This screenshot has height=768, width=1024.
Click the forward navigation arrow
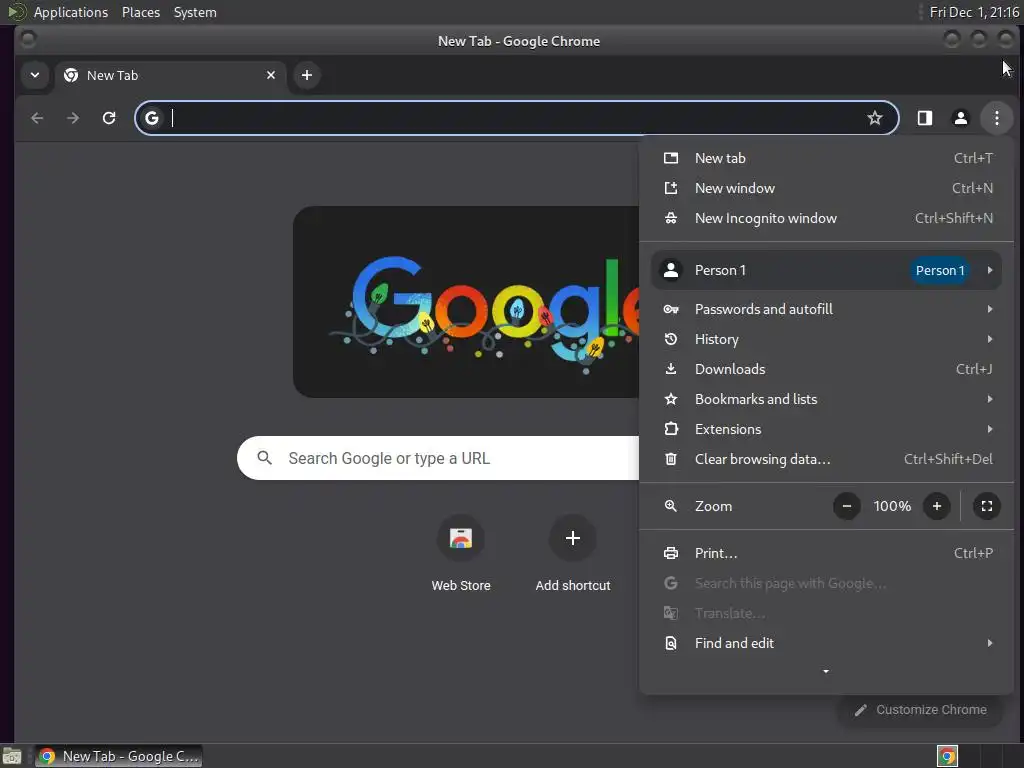[73, 118]
